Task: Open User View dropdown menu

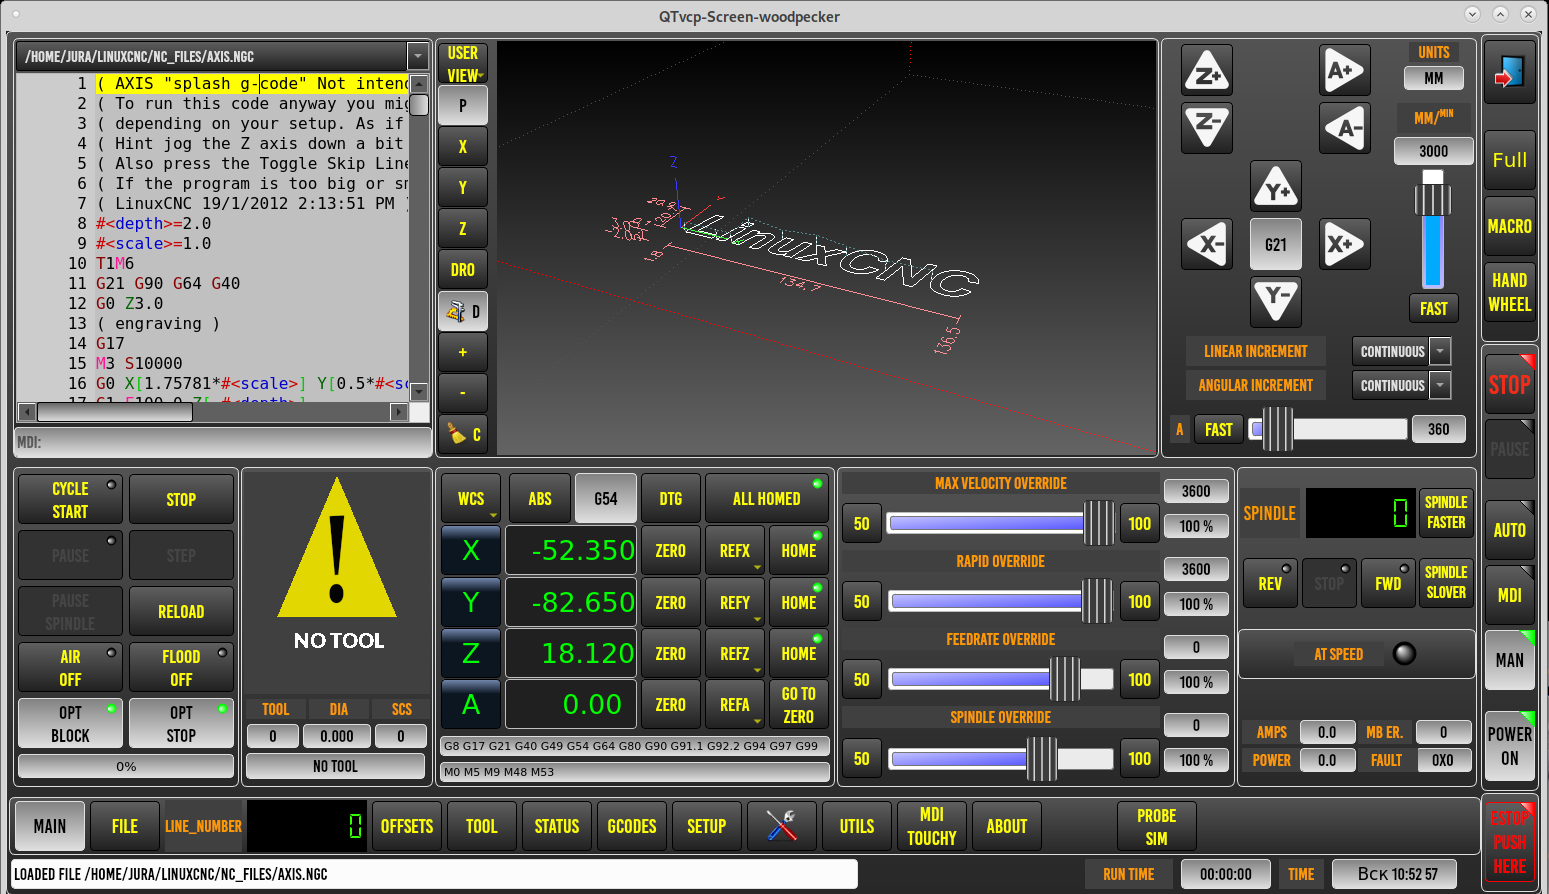Action: (x=463, y=63)
